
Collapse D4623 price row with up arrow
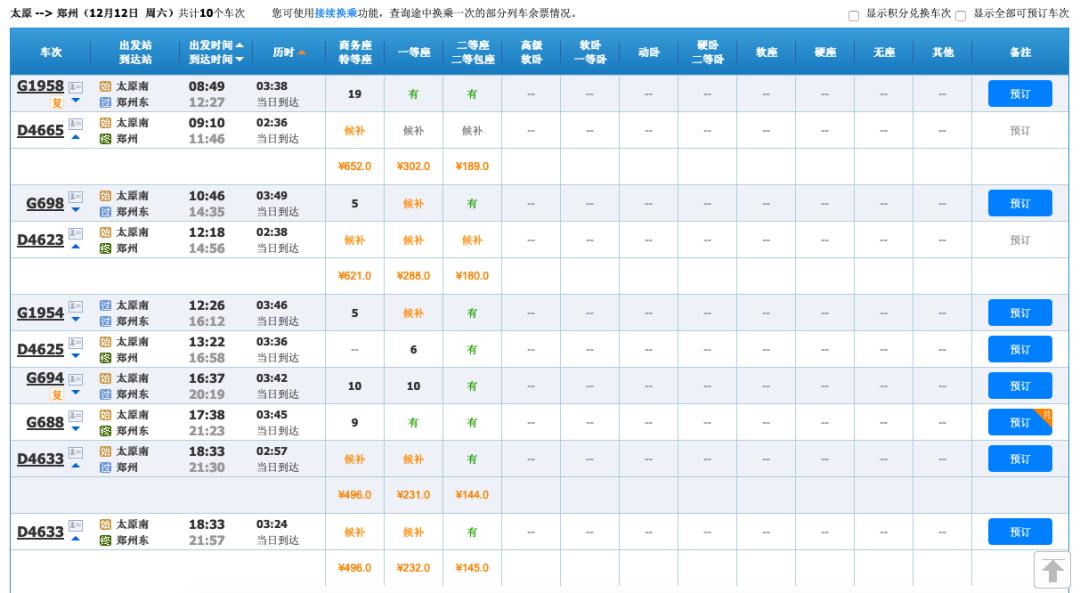(76, 247)
